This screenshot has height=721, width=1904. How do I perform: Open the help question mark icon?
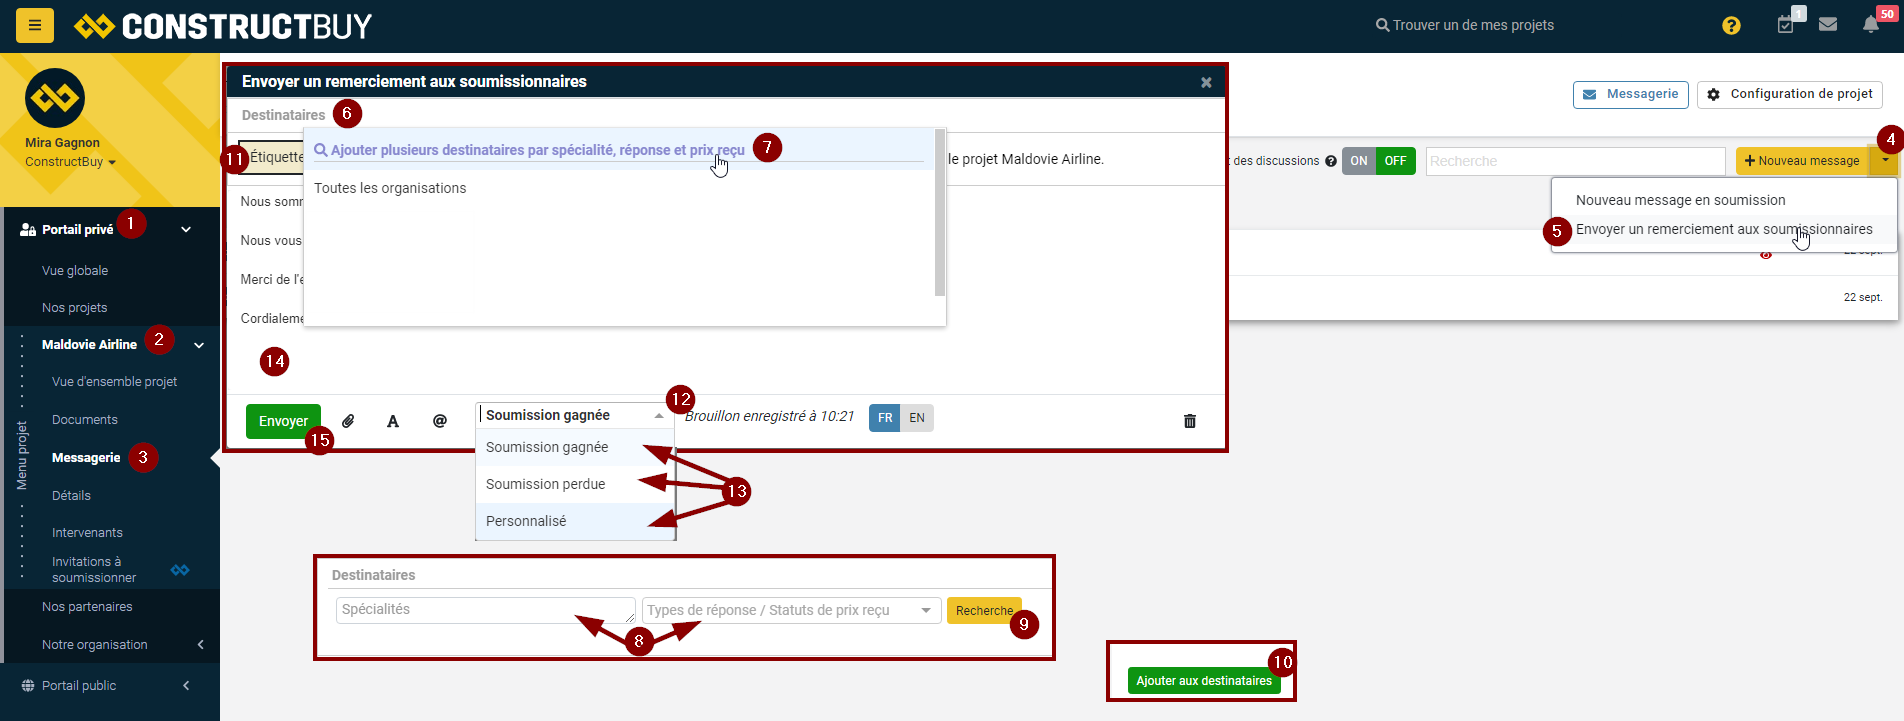[1731, 26]
